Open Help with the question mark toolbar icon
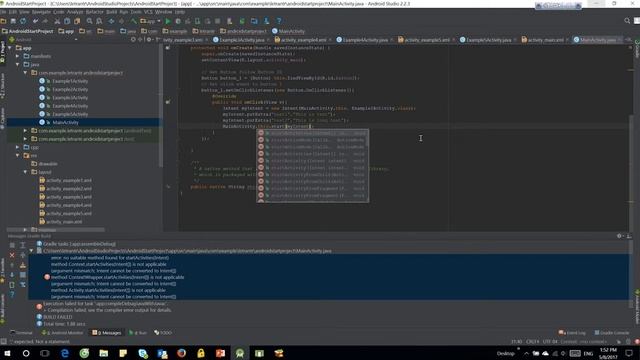This screenshot has width=640, height=360. 279,21
